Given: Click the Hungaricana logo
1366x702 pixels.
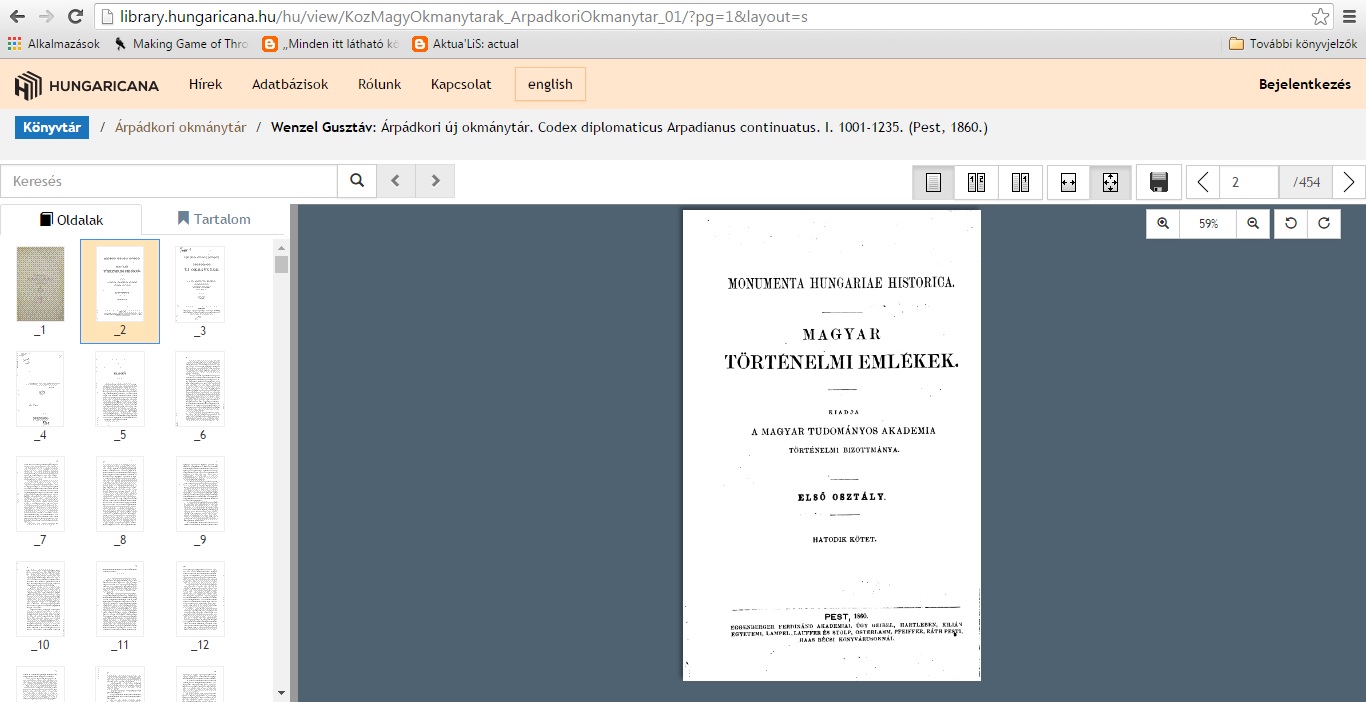Looking at the screenshot, I should click(x=87, y=85).
